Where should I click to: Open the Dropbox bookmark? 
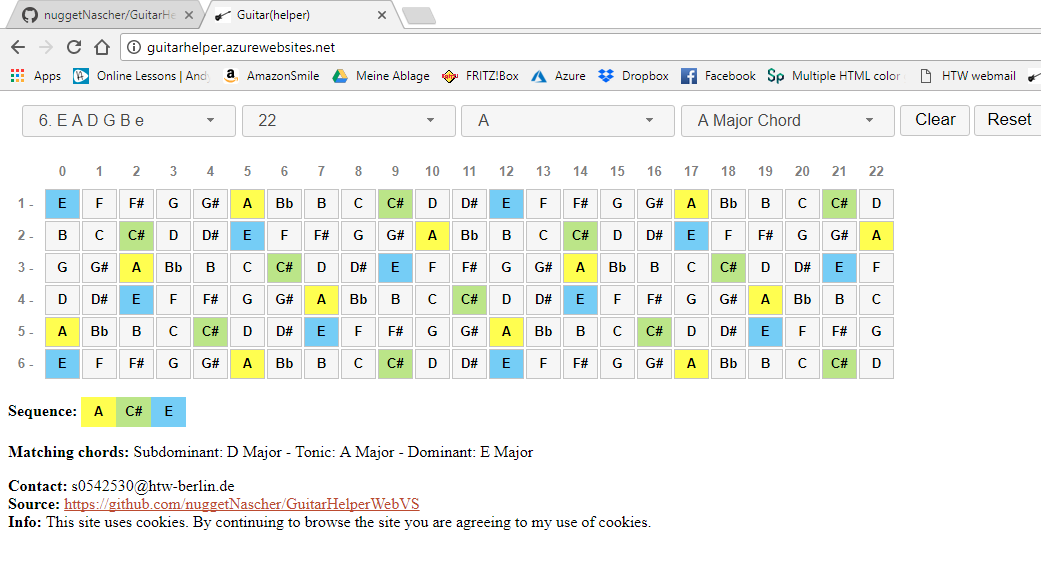(x=634, y=76)
